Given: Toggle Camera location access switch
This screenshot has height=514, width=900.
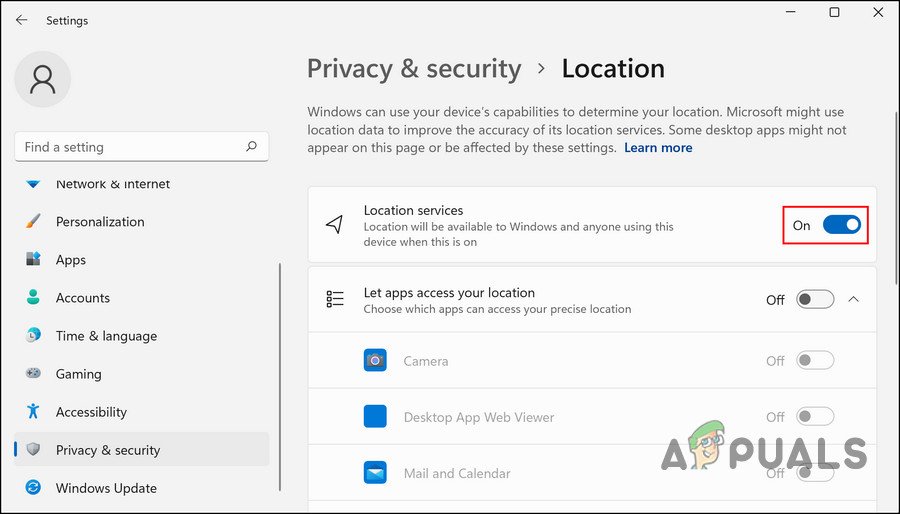Looking at the screenshot, I should pos(815,360).
